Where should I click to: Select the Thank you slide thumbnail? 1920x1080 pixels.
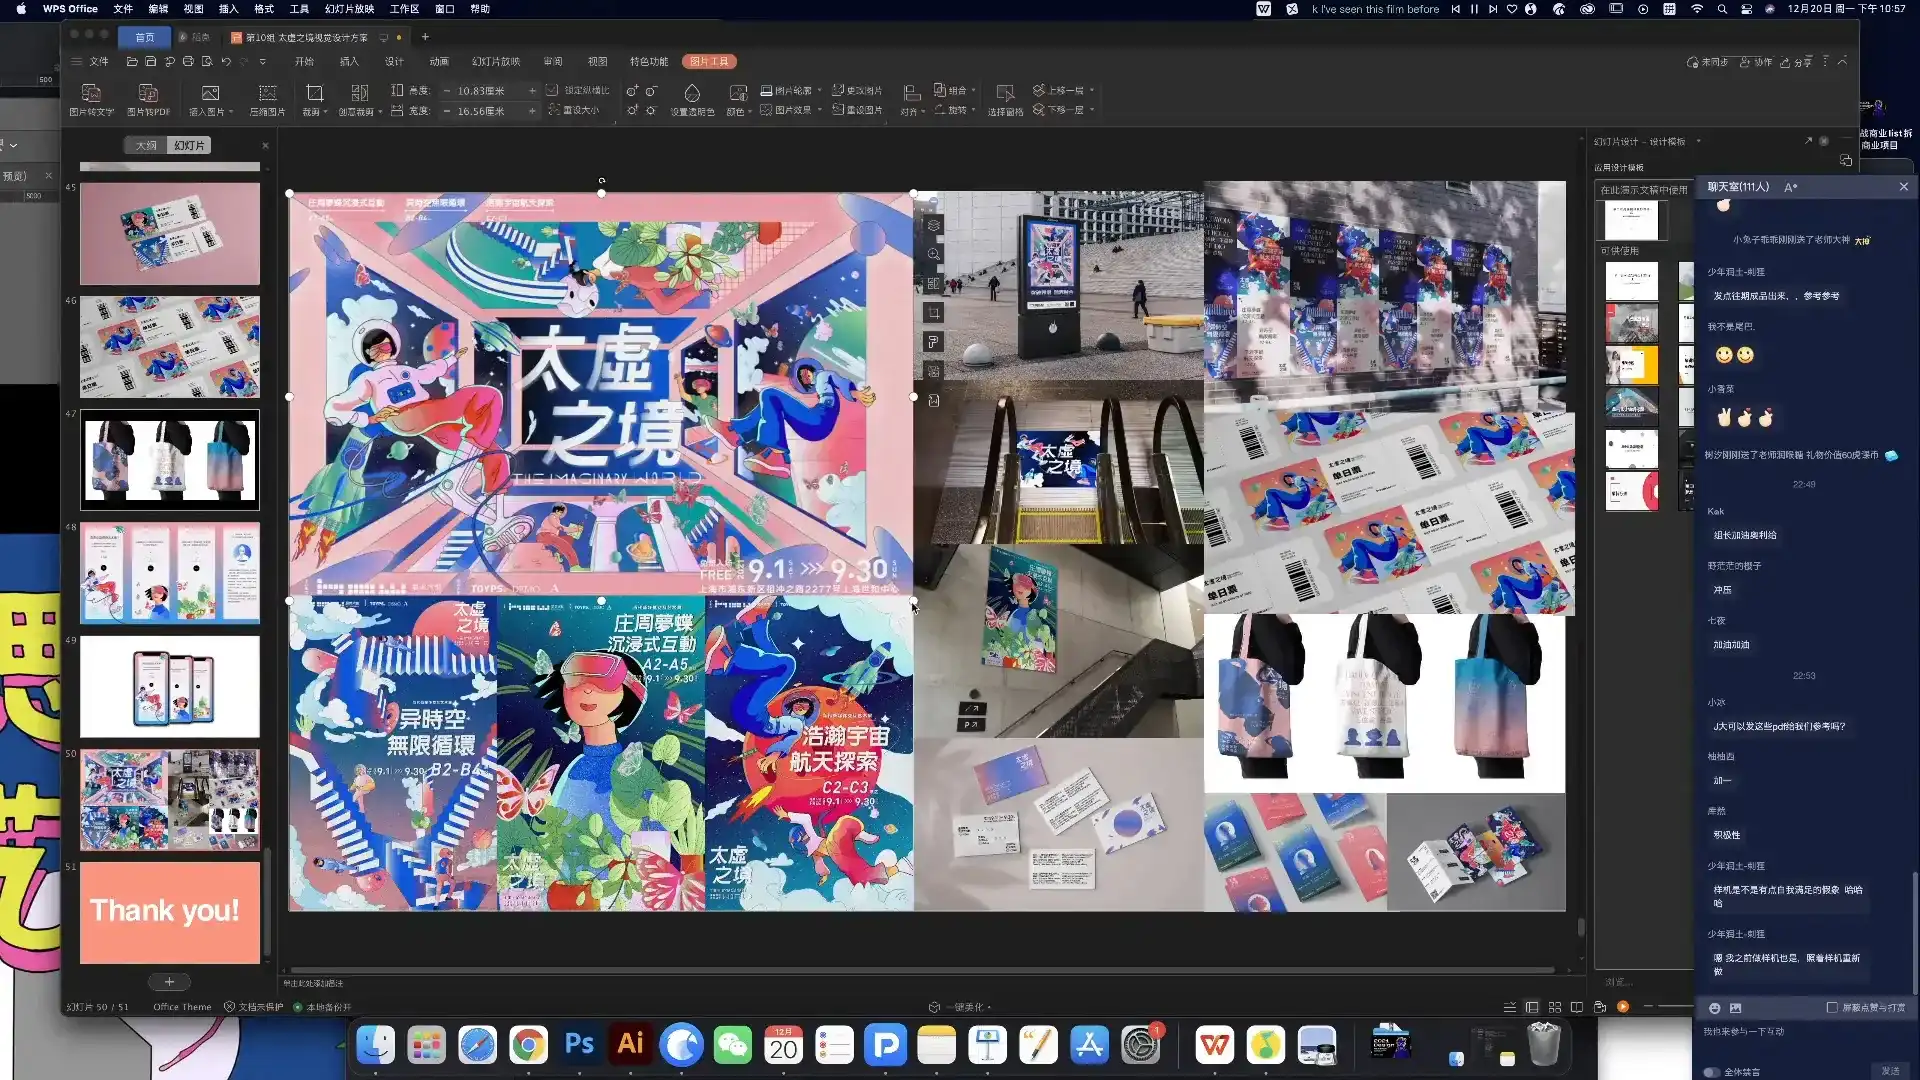pyautogui.click(x=169, y=911)
